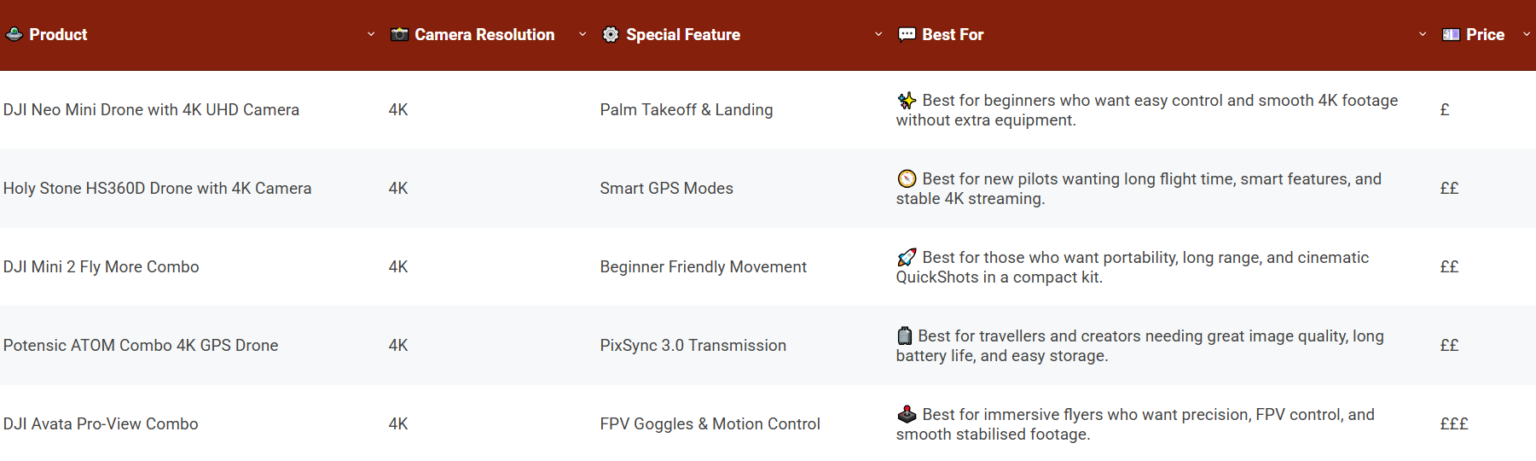
Task: Click the sparkle emoji in DJI Neo row
Action: pyautogui.click(x=906, y=100)
